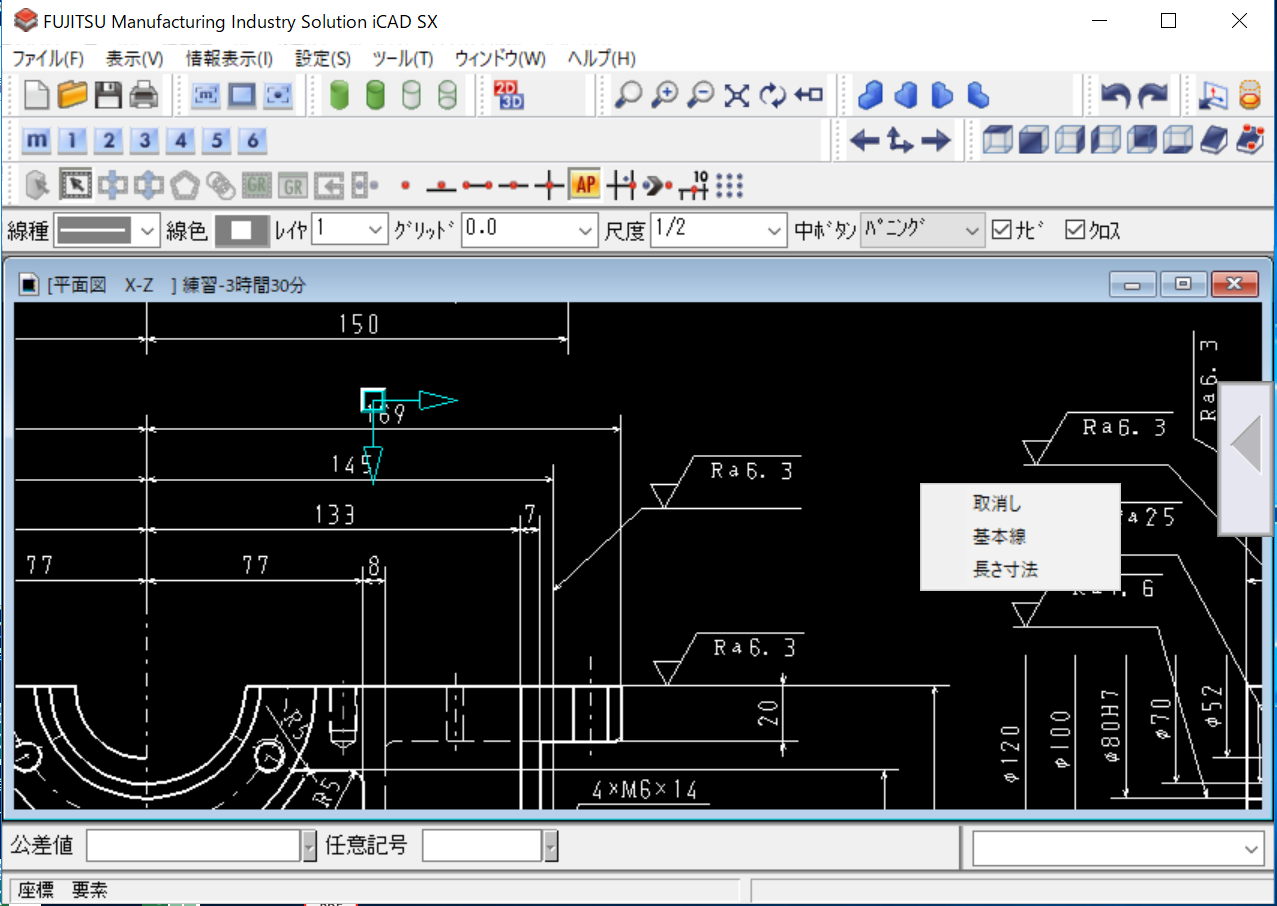Fit the view with the four-arrow icon
Viewport: 1277px width, 906px height.
737,95
